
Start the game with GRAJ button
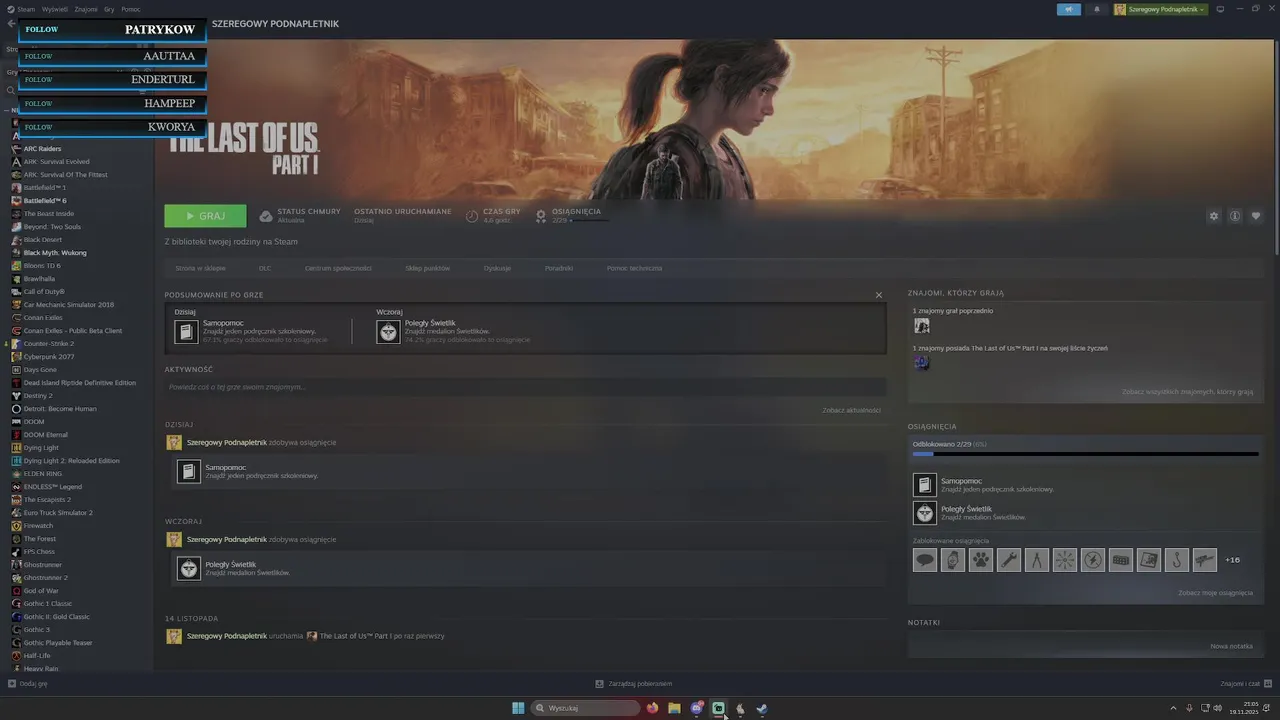(205, 216)
